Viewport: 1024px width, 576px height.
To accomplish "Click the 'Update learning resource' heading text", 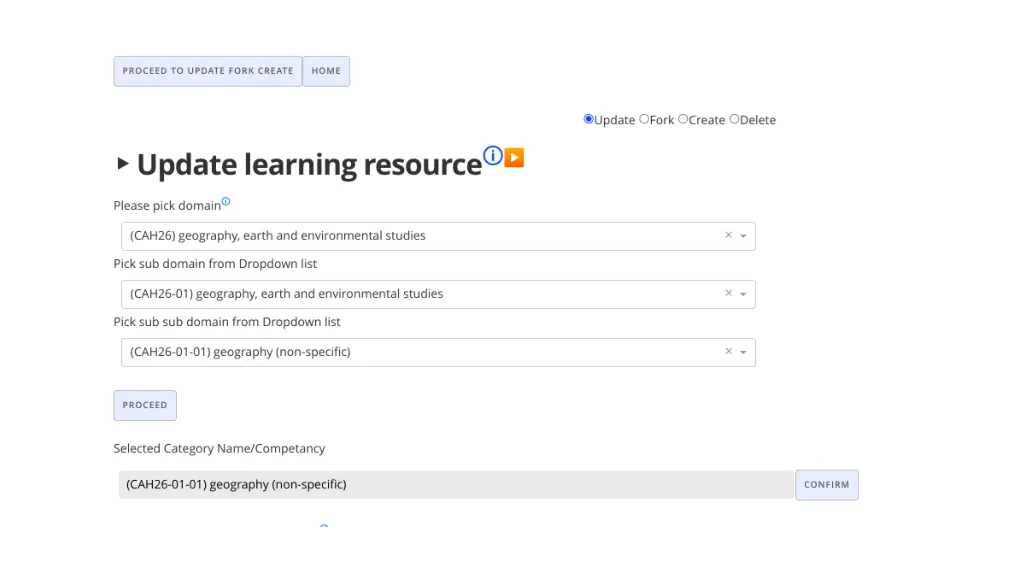I will point(309,165).
